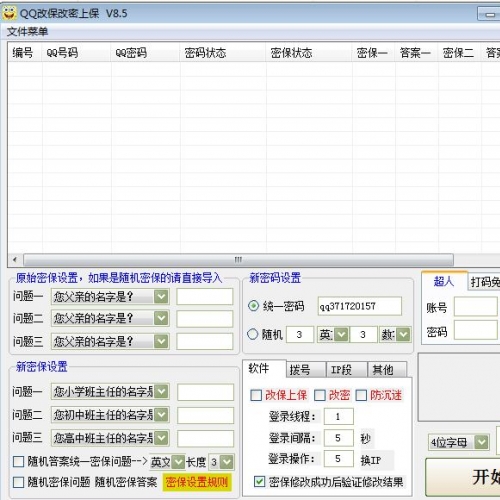500x500 pixels.
Task: Click the 登录操作 count field
Action: (339, 459)
